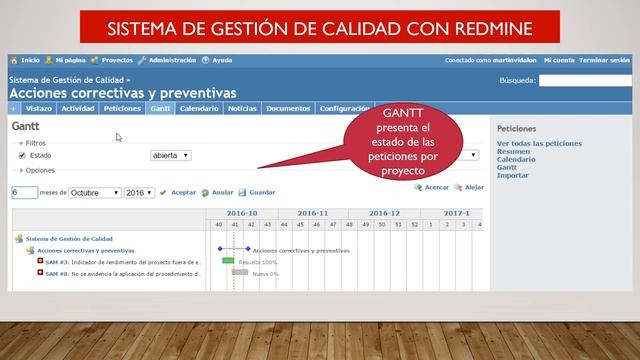This screenshot has width=640, height=360.
Task: Select the Gantt tab
Action: click(x=160, y=109)
